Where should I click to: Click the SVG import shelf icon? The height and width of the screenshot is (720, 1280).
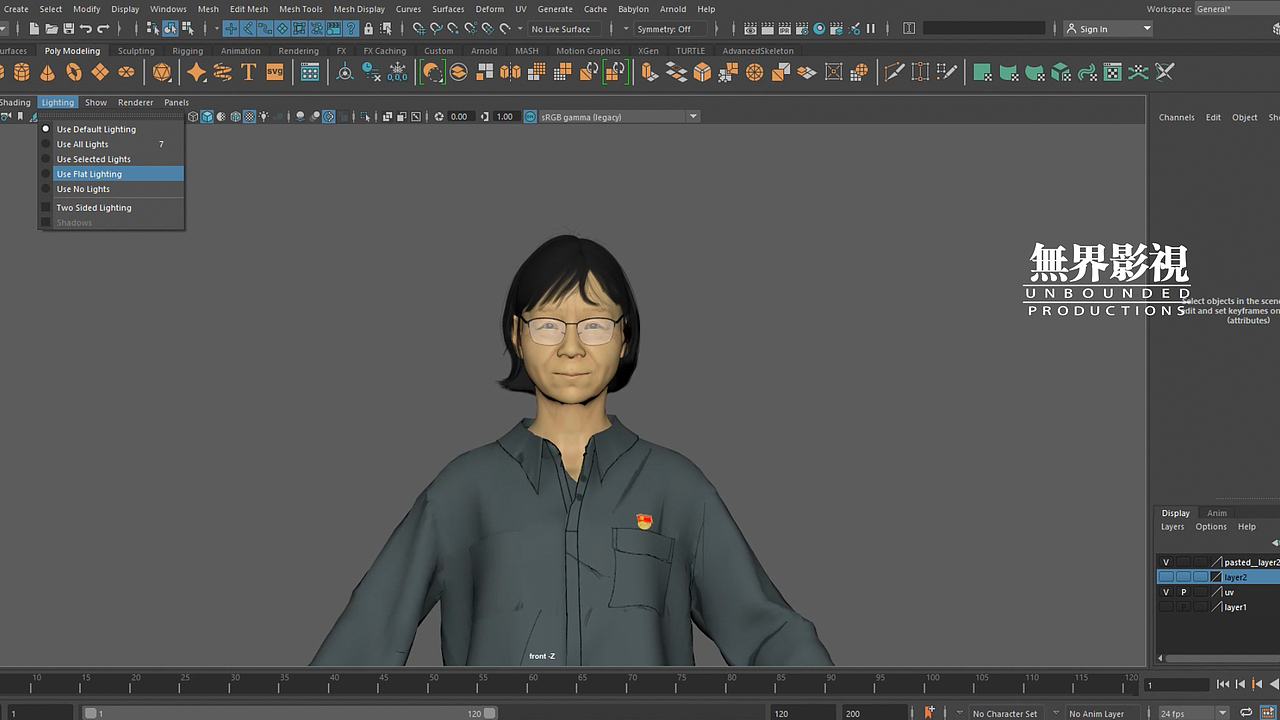pyautogui.click(x=274, y=72)
